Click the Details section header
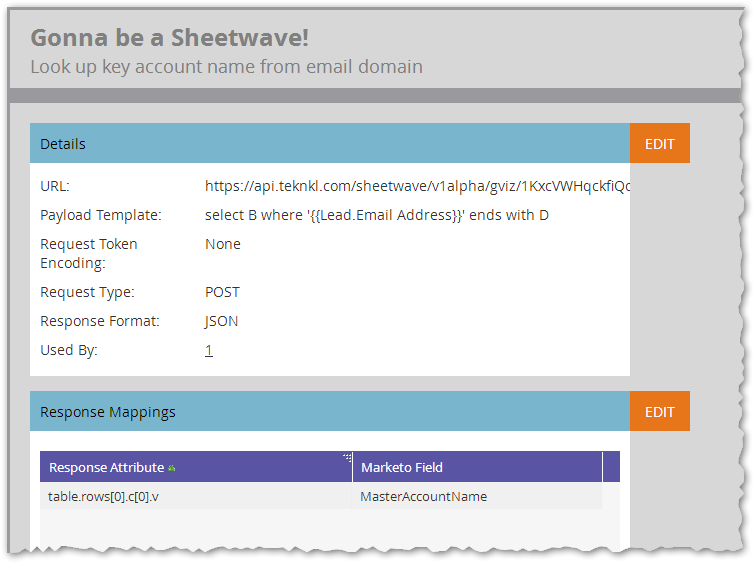 (330, 143)
